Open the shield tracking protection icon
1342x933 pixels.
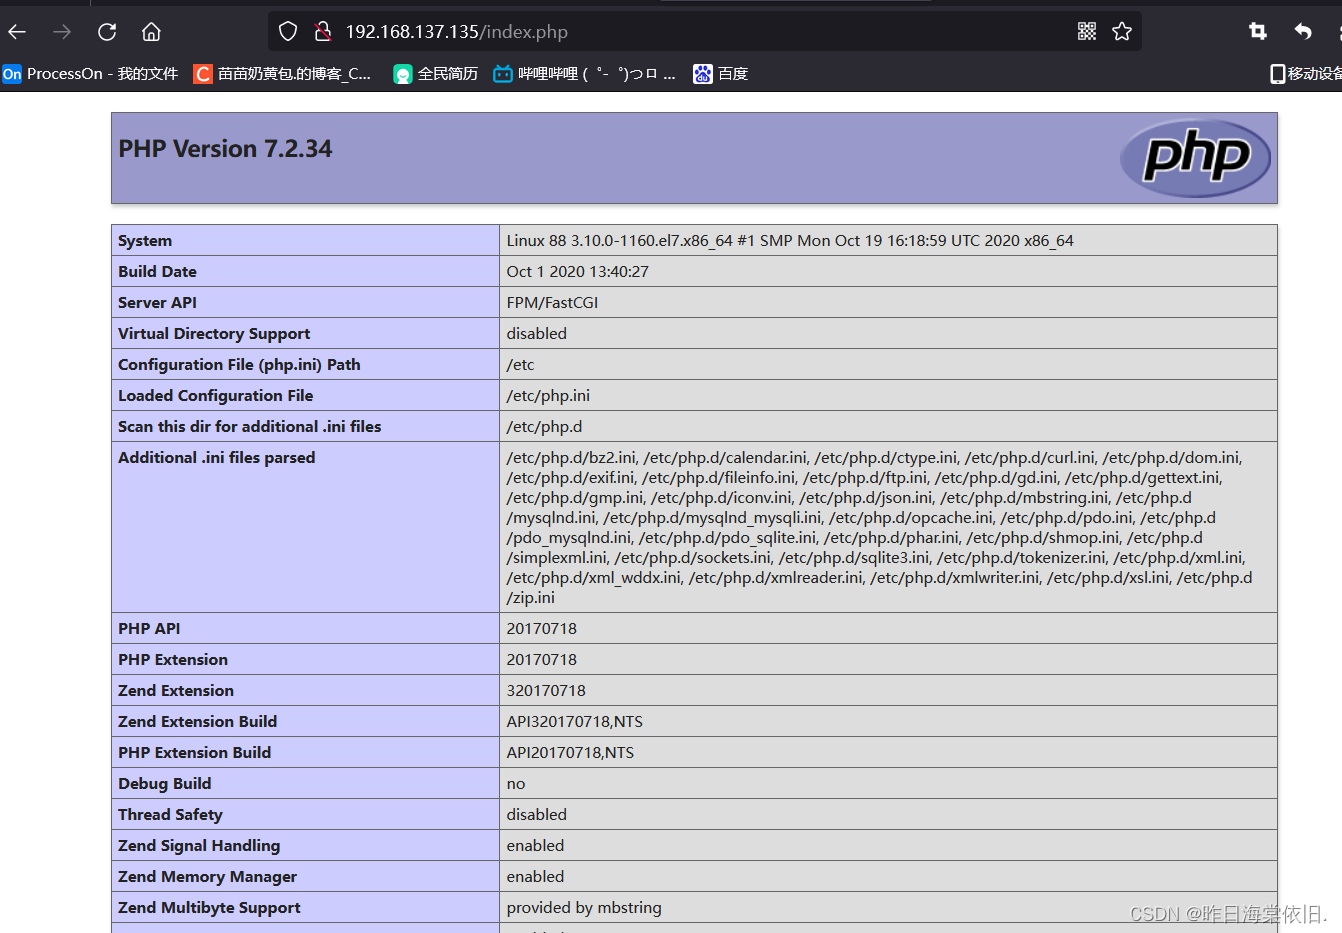coord(288,32)
